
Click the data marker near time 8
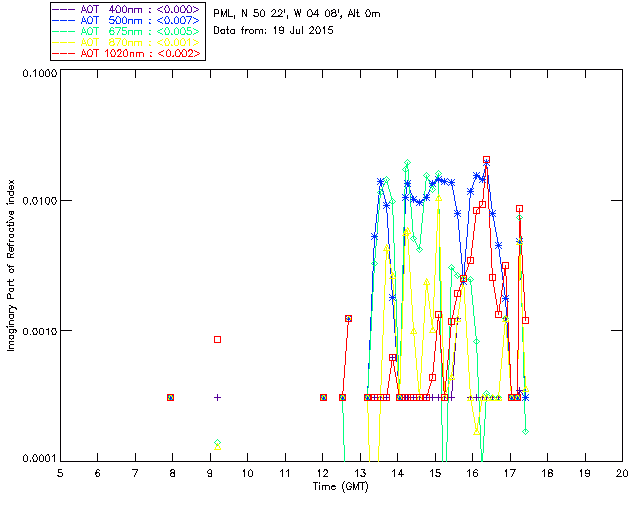pos(171,397)
